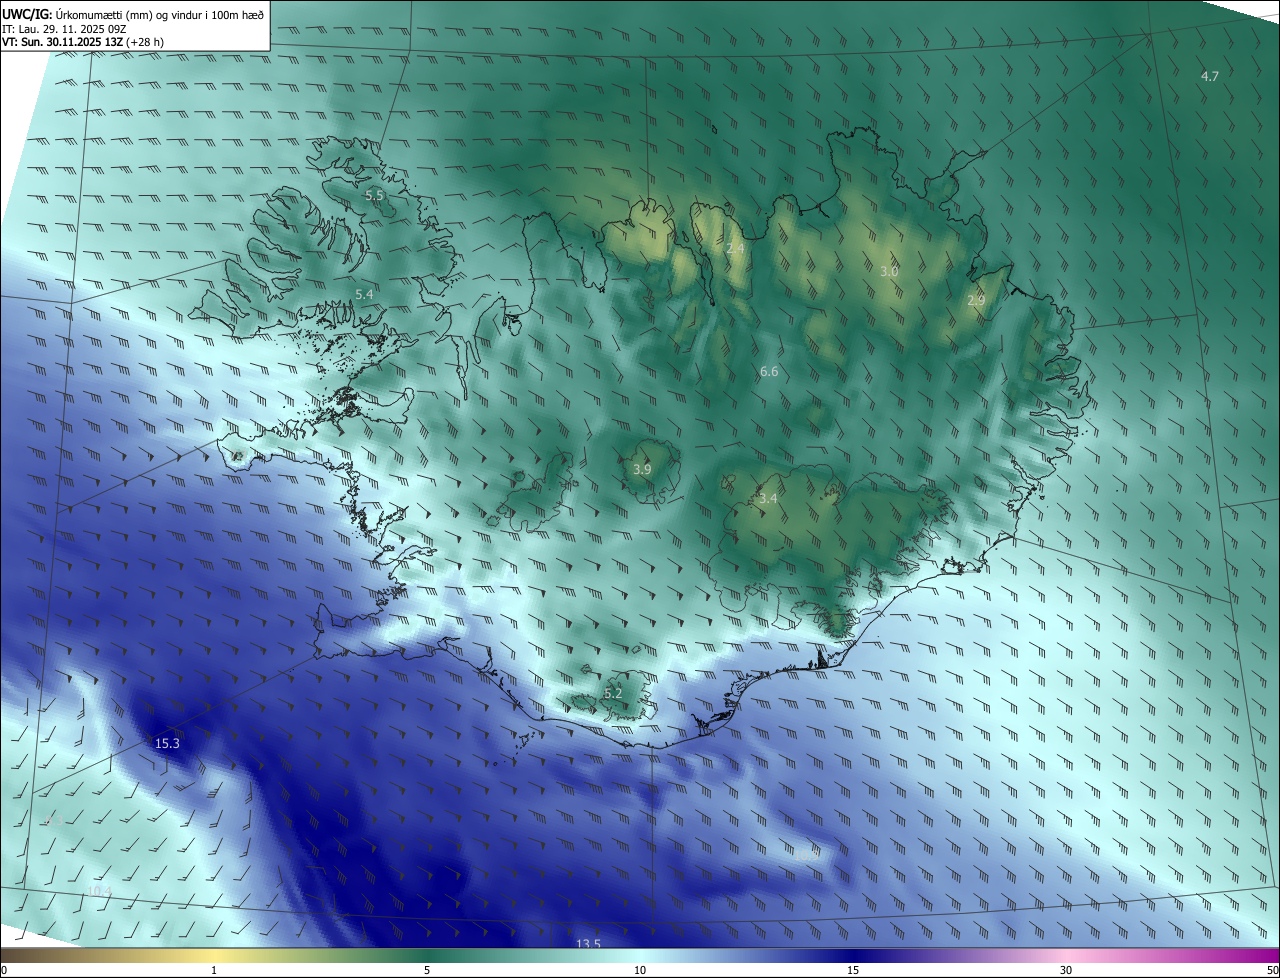Viewport: 1280px width, 978px height.
Task: Click the value 5.2 on the map
Action: click(x=613, y=693)
